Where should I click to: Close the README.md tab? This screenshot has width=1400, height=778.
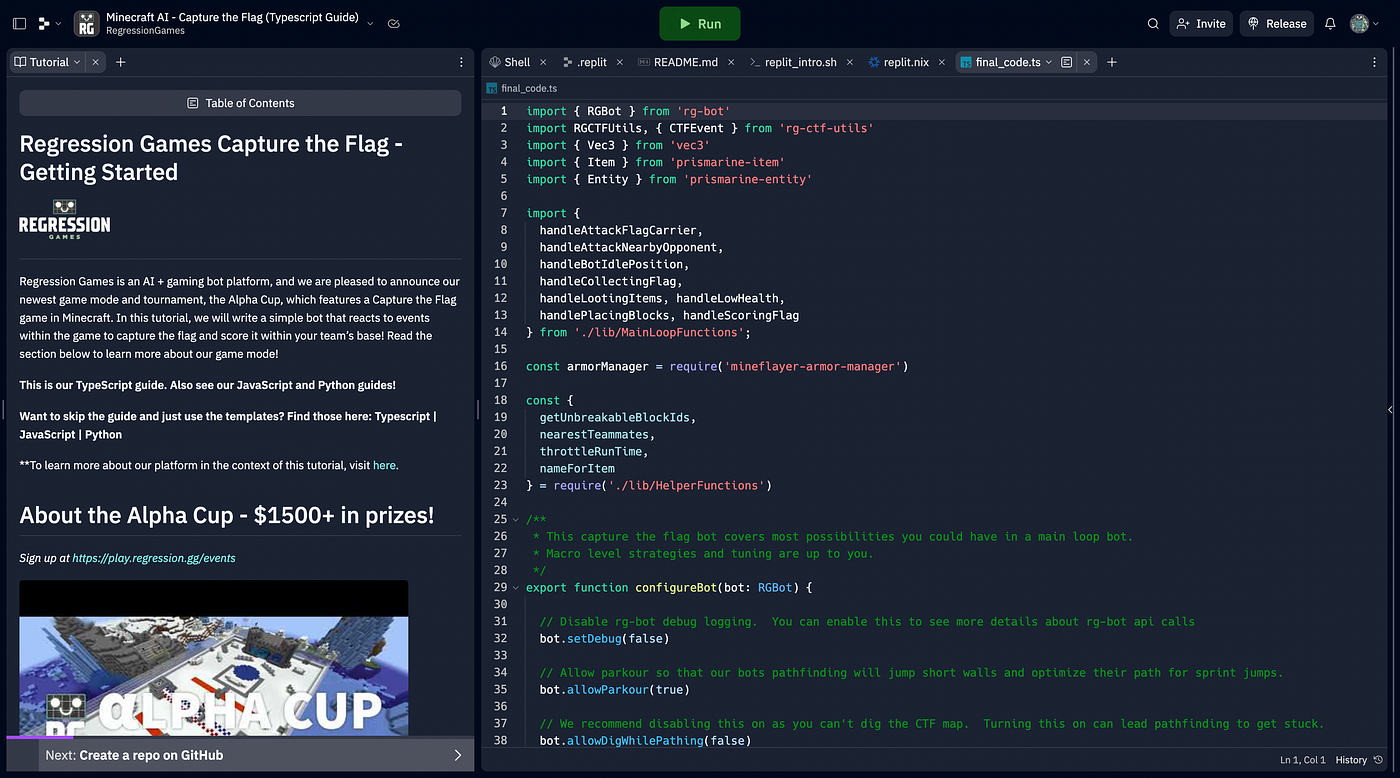pos(730,62)
